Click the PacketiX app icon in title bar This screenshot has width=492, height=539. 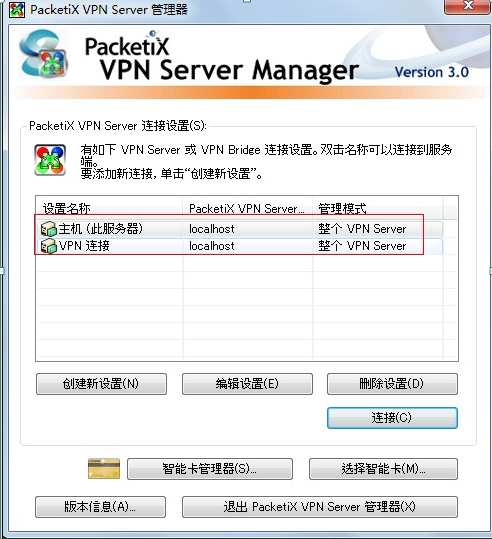[x=17, y=10]
